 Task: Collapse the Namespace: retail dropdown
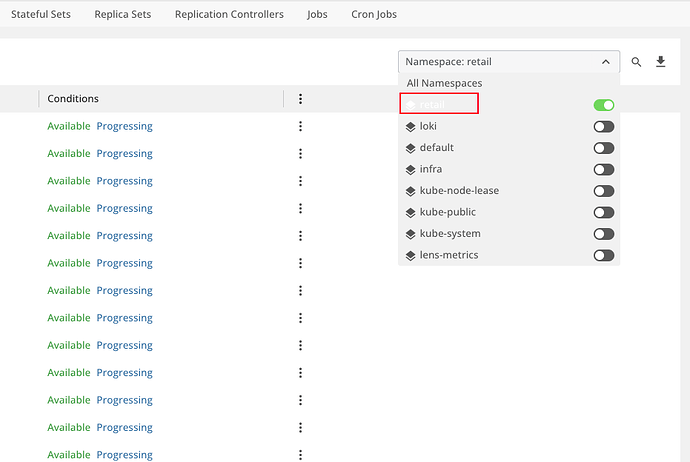click(606, 62)
